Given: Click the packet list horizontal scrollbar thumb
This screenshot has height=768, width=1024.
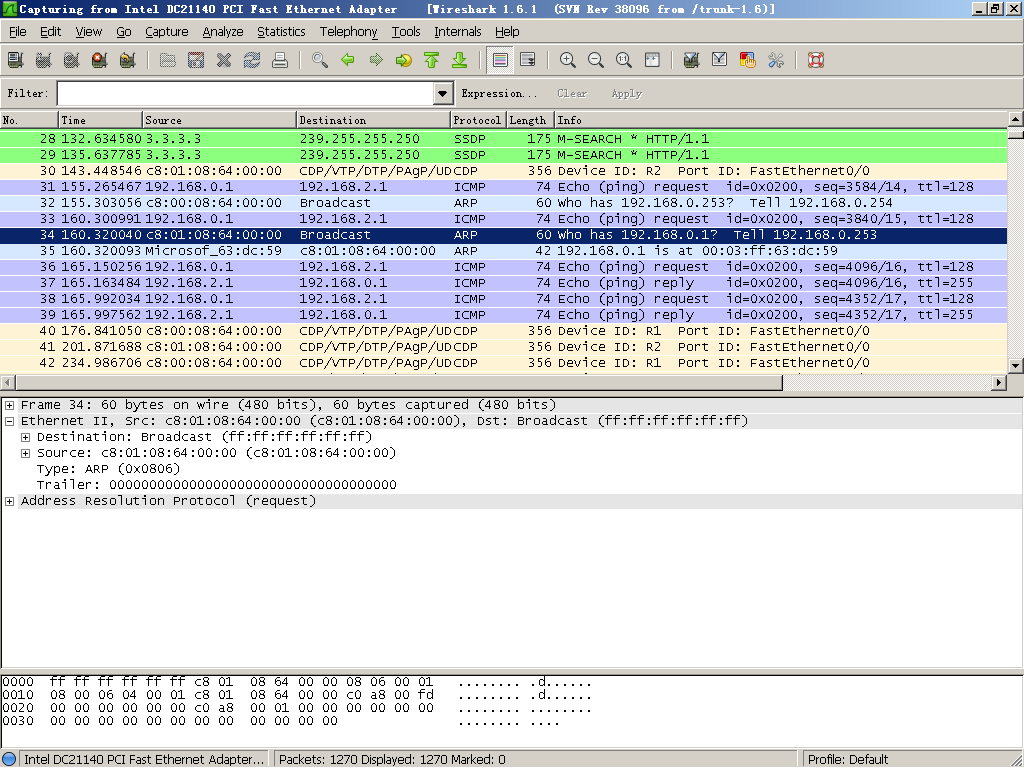Looking at the screenshot, I should pos(399,382).
